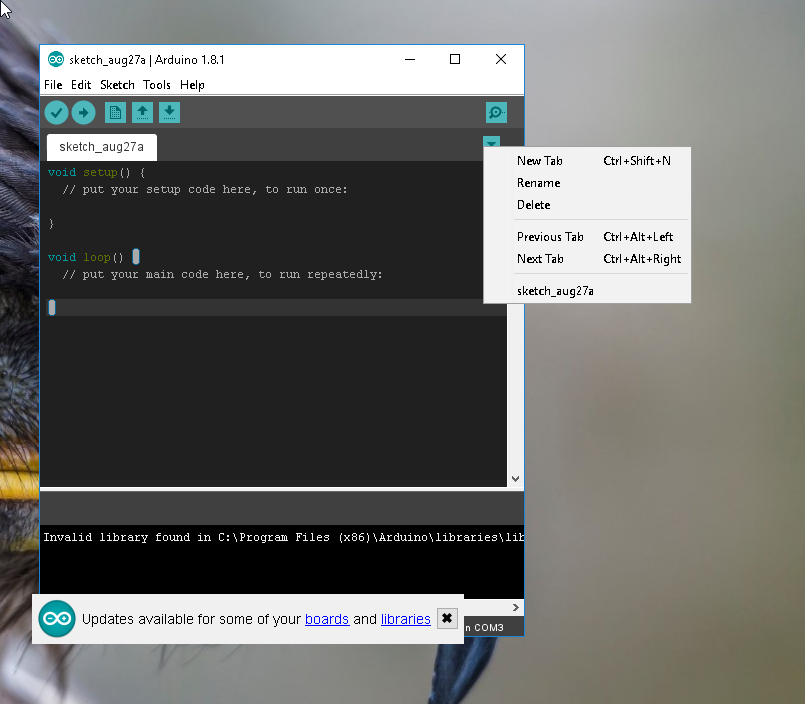Switch to the sketch_aug27a editor tab
The image size is (805, 704).
102,147
